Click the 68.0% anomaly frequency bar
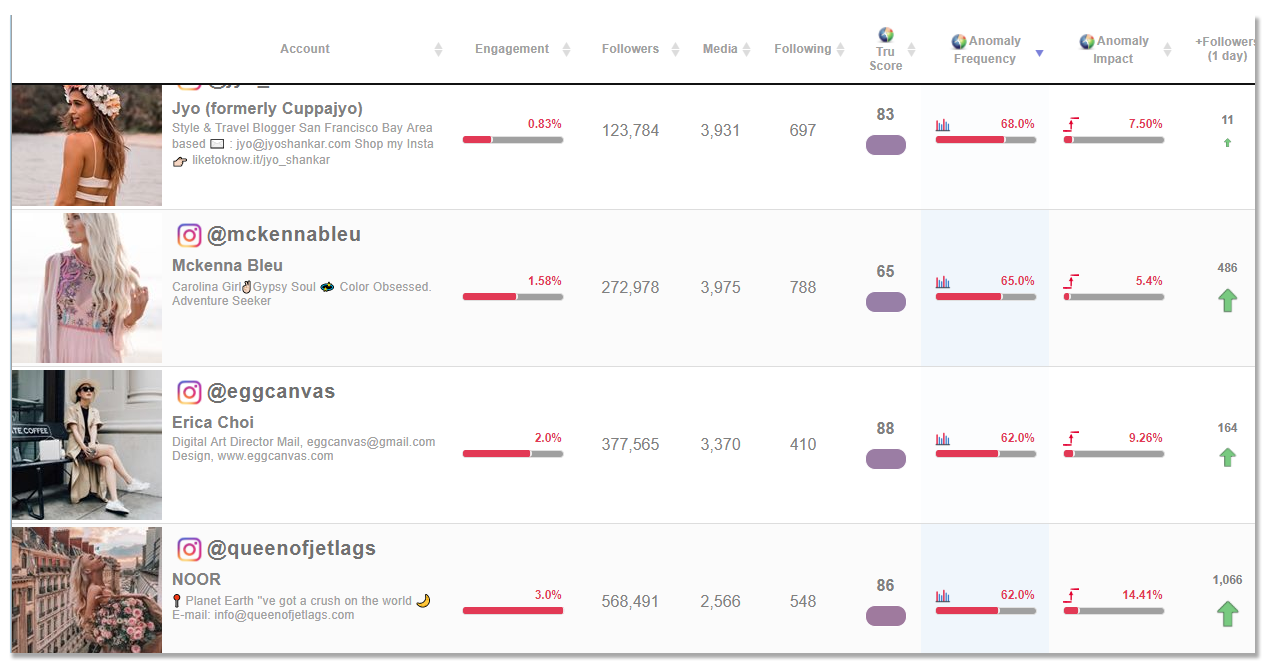 986,140
